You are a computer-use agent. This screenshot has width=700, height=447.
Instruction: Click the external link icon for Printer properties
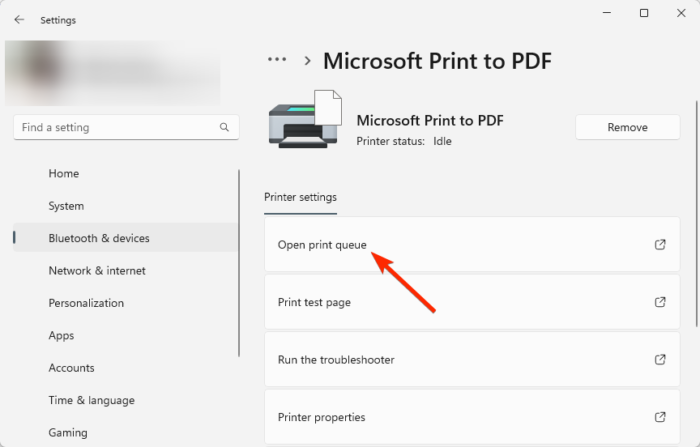pyautogui.click(x=660, y=417)
